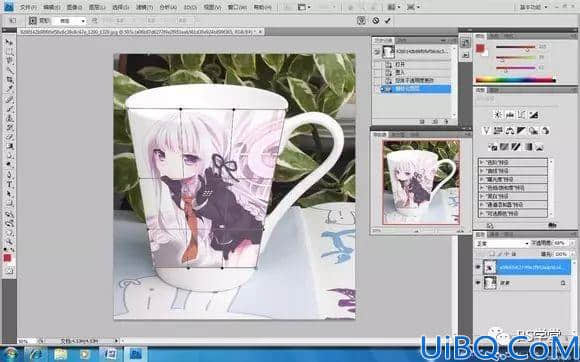
Task: Open the 编辑(E) menu
Action: point(51,7)
